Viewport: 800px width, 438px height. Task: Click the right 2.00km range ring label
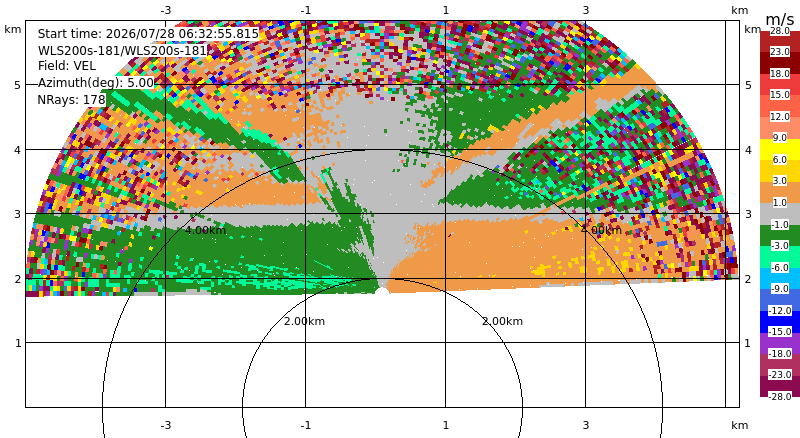coord(503,321)
